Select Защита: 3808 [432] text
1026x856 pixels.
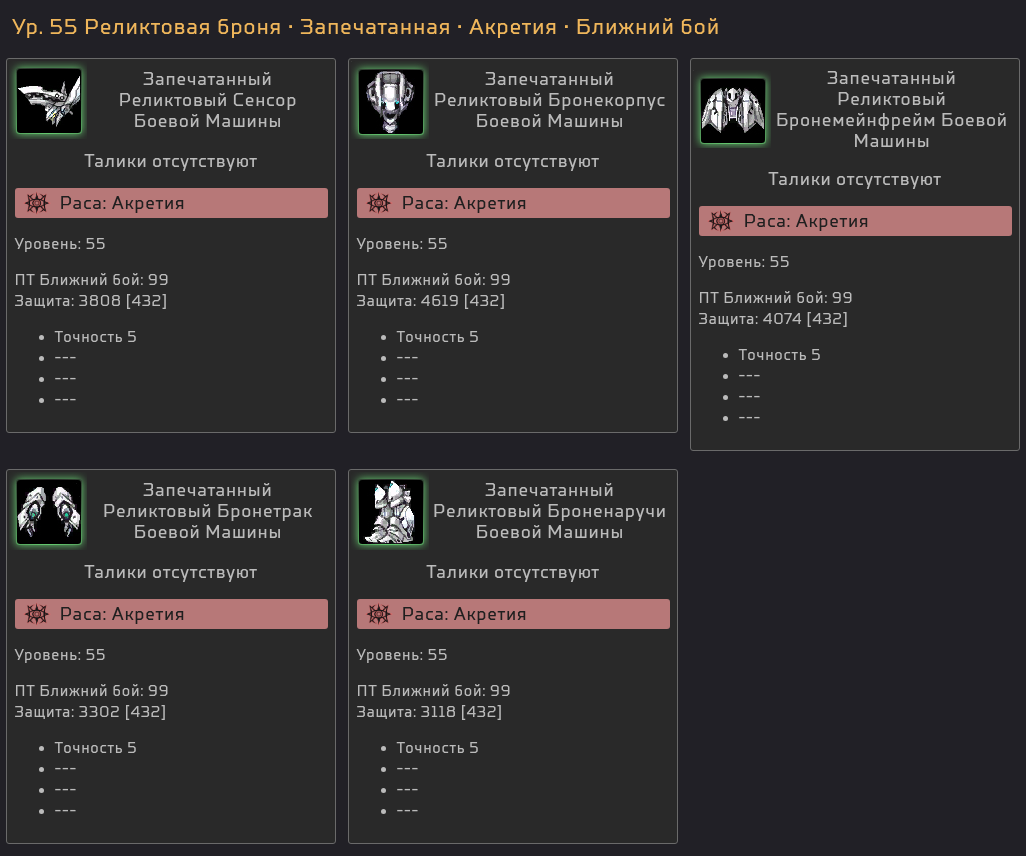click(x=91, y=301)
